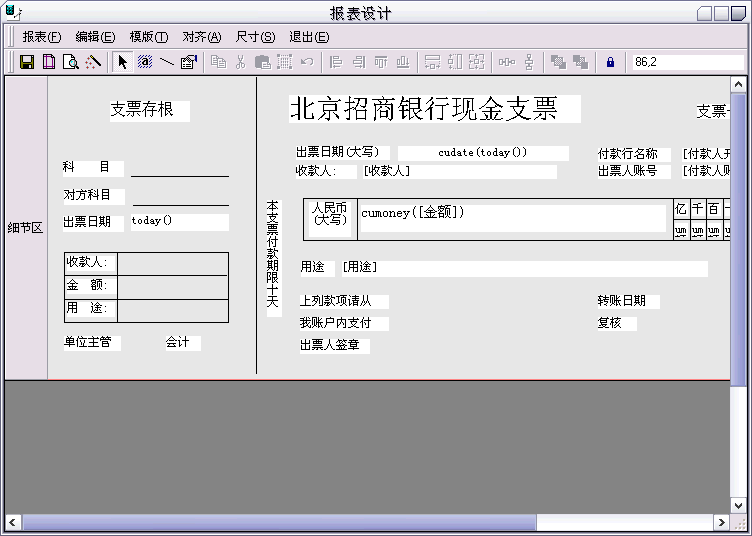Image resolution: width=752 pixels, height=536 pixels.
Task: Open the 编辑(E) menu
Action: click(x=95, y=37)
